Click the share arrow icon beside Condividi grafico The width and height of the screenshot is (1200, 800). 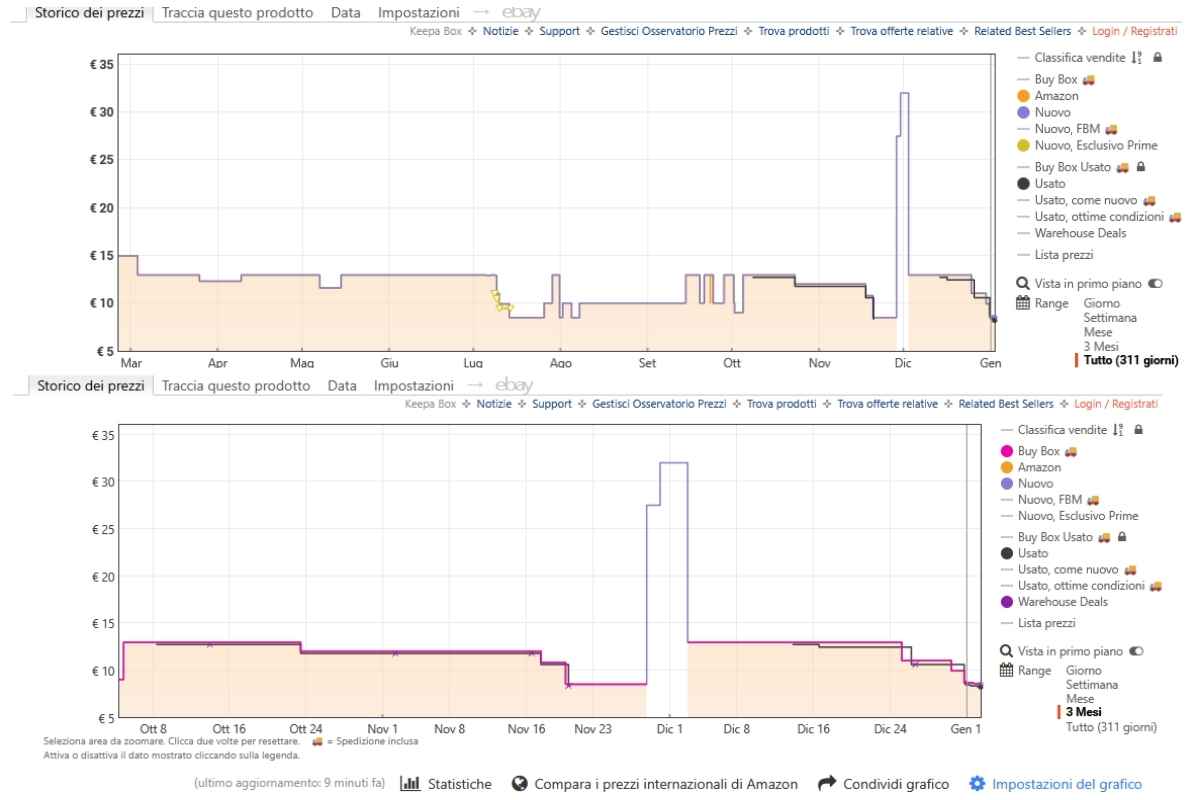tap(826, 783)
